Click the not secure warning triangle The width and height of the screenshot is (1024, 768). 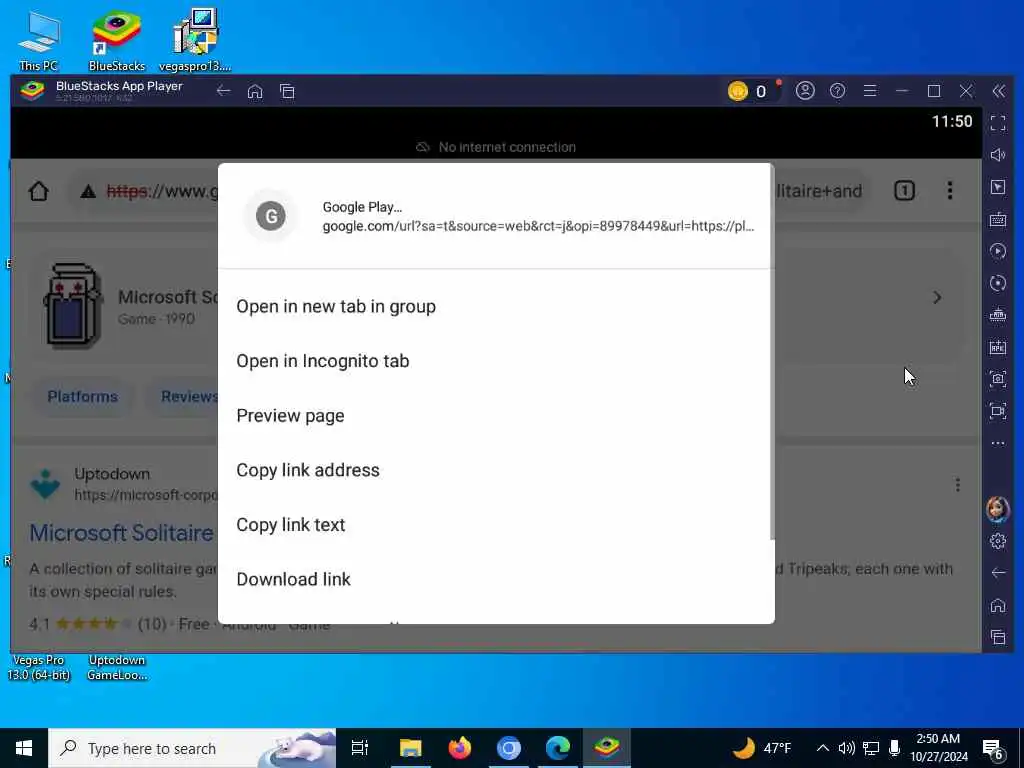click(88, 191)
